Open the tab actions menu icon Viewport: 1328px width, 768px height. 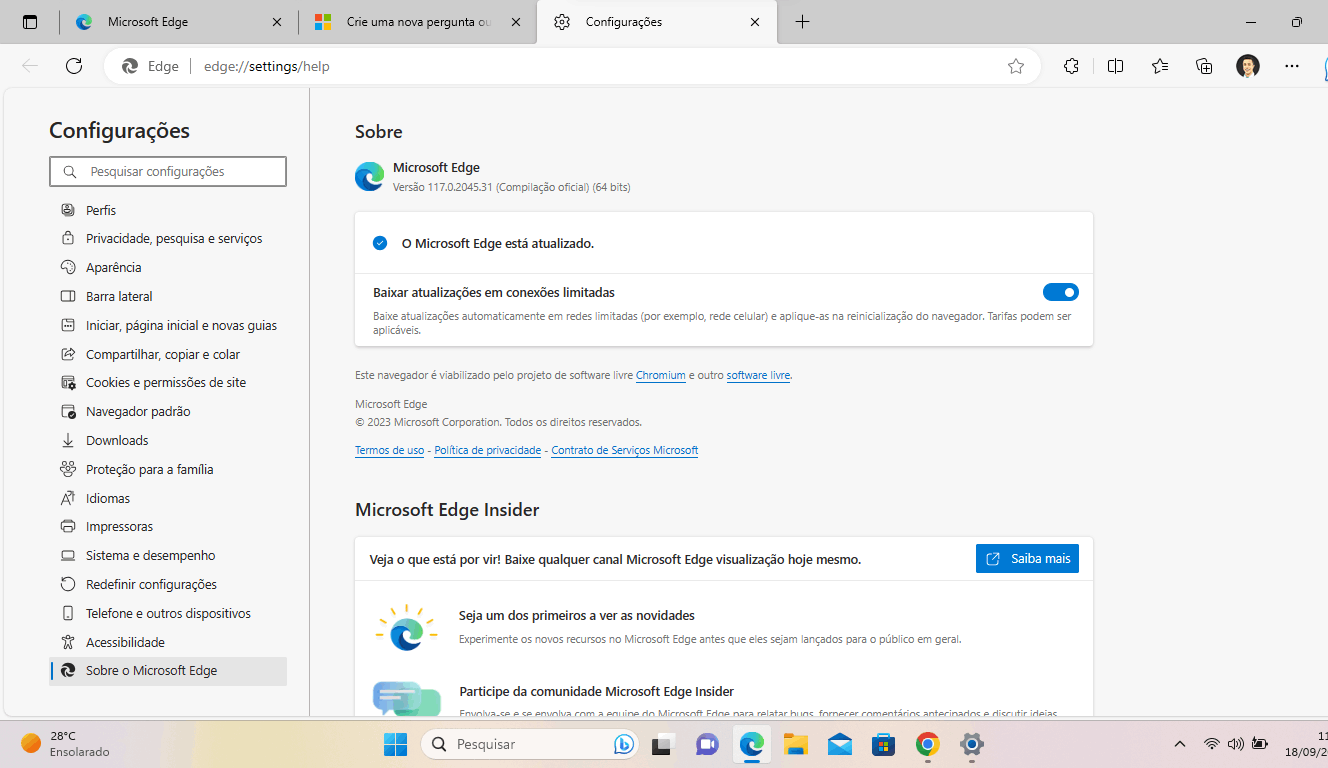30,22
